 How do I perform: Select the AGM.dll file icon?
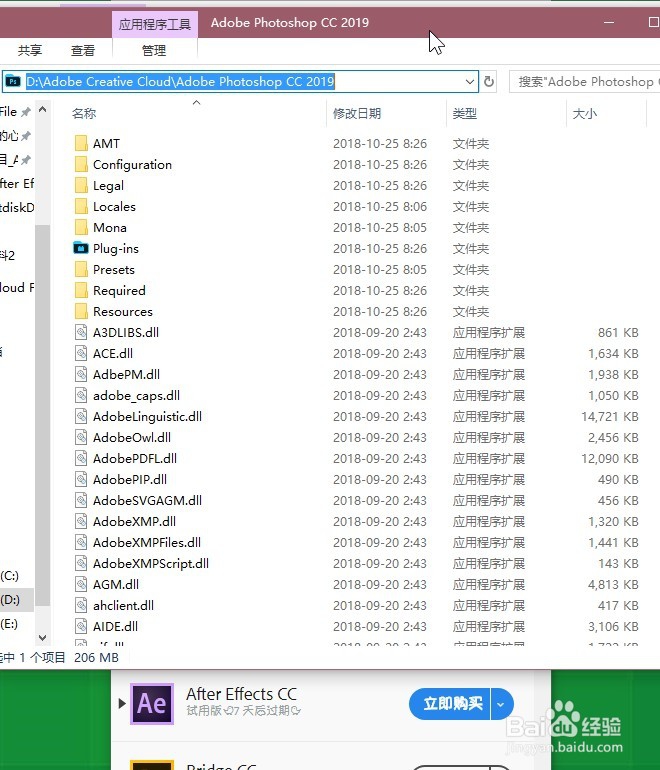click(x=81, y=584)
